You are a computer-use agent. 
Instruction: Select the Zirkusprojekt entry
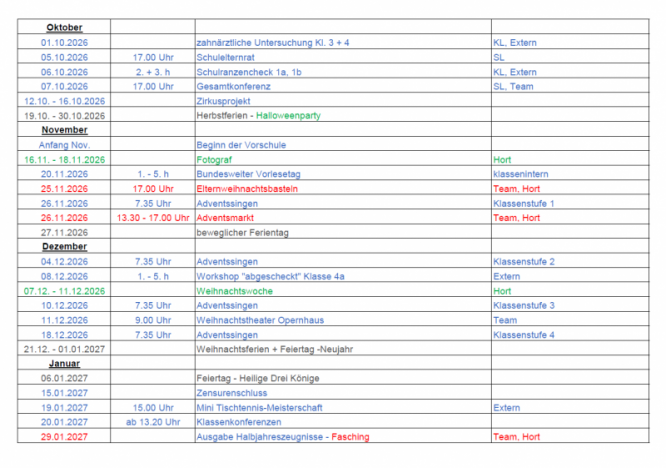click(x=223, y=101)
